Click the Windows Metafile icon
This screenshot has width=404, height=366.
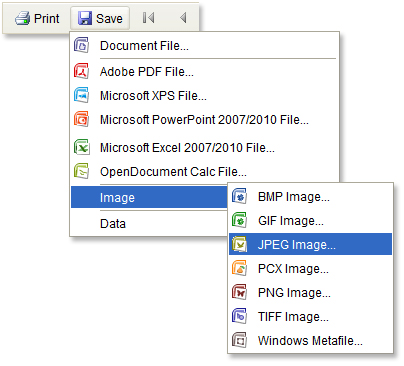[239, 340]
